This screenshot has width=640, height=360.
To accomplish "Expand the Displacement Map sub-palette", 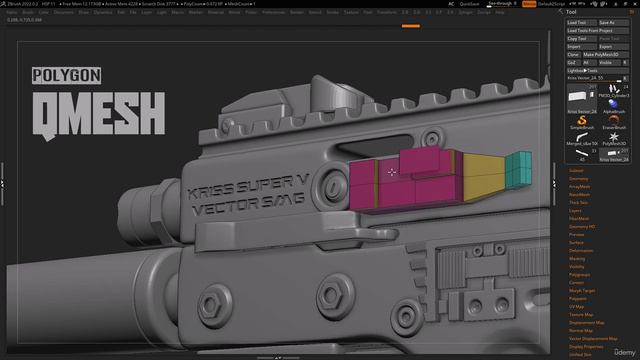I will tap(587, 322).
